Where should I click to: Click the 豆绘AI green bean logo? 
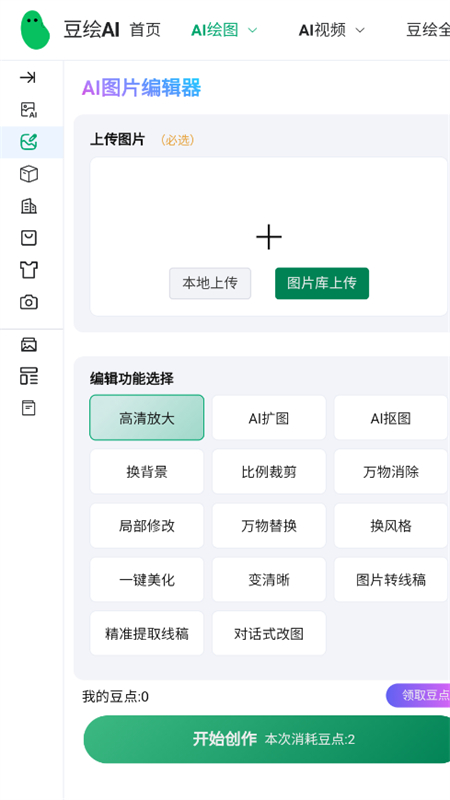click(35, 30)
